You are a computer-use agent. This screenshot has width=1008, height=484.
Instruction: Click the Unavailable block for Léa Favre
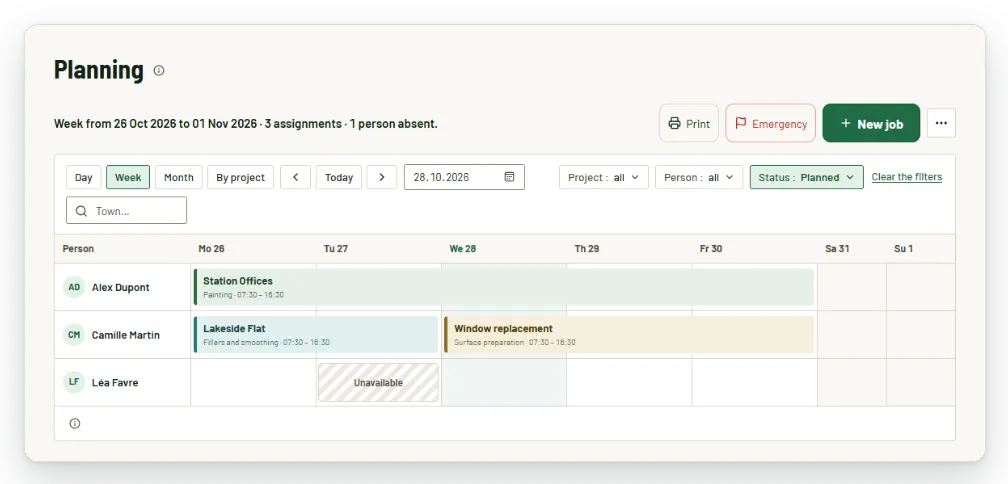[x=379, y=382]
